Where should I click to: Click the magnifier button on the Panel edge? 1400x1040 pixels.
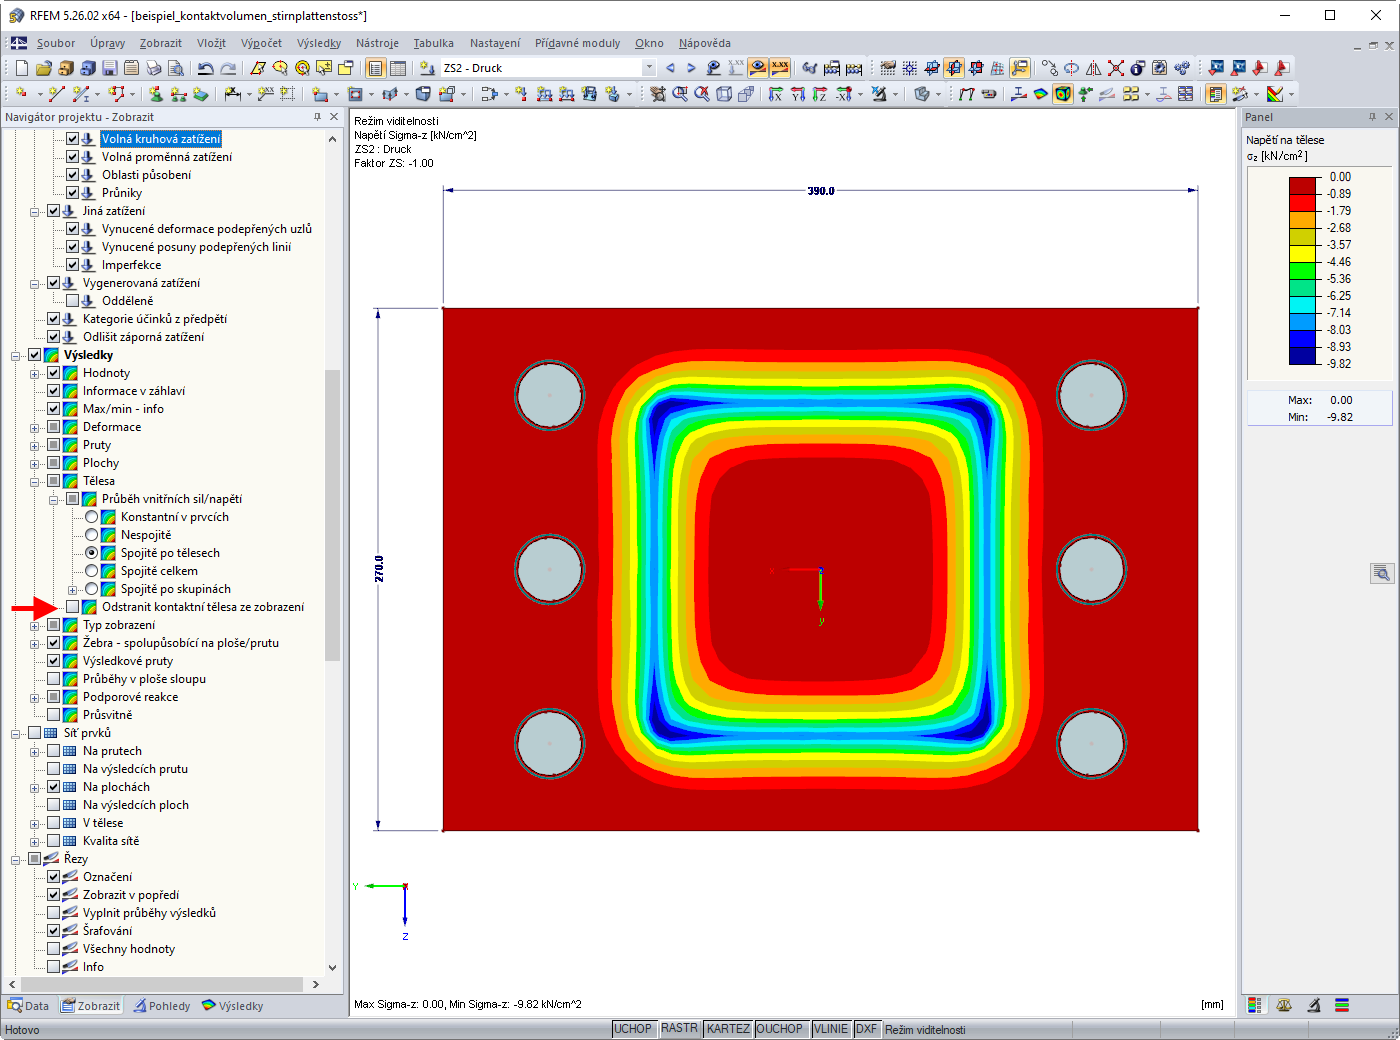[1382, 573]
